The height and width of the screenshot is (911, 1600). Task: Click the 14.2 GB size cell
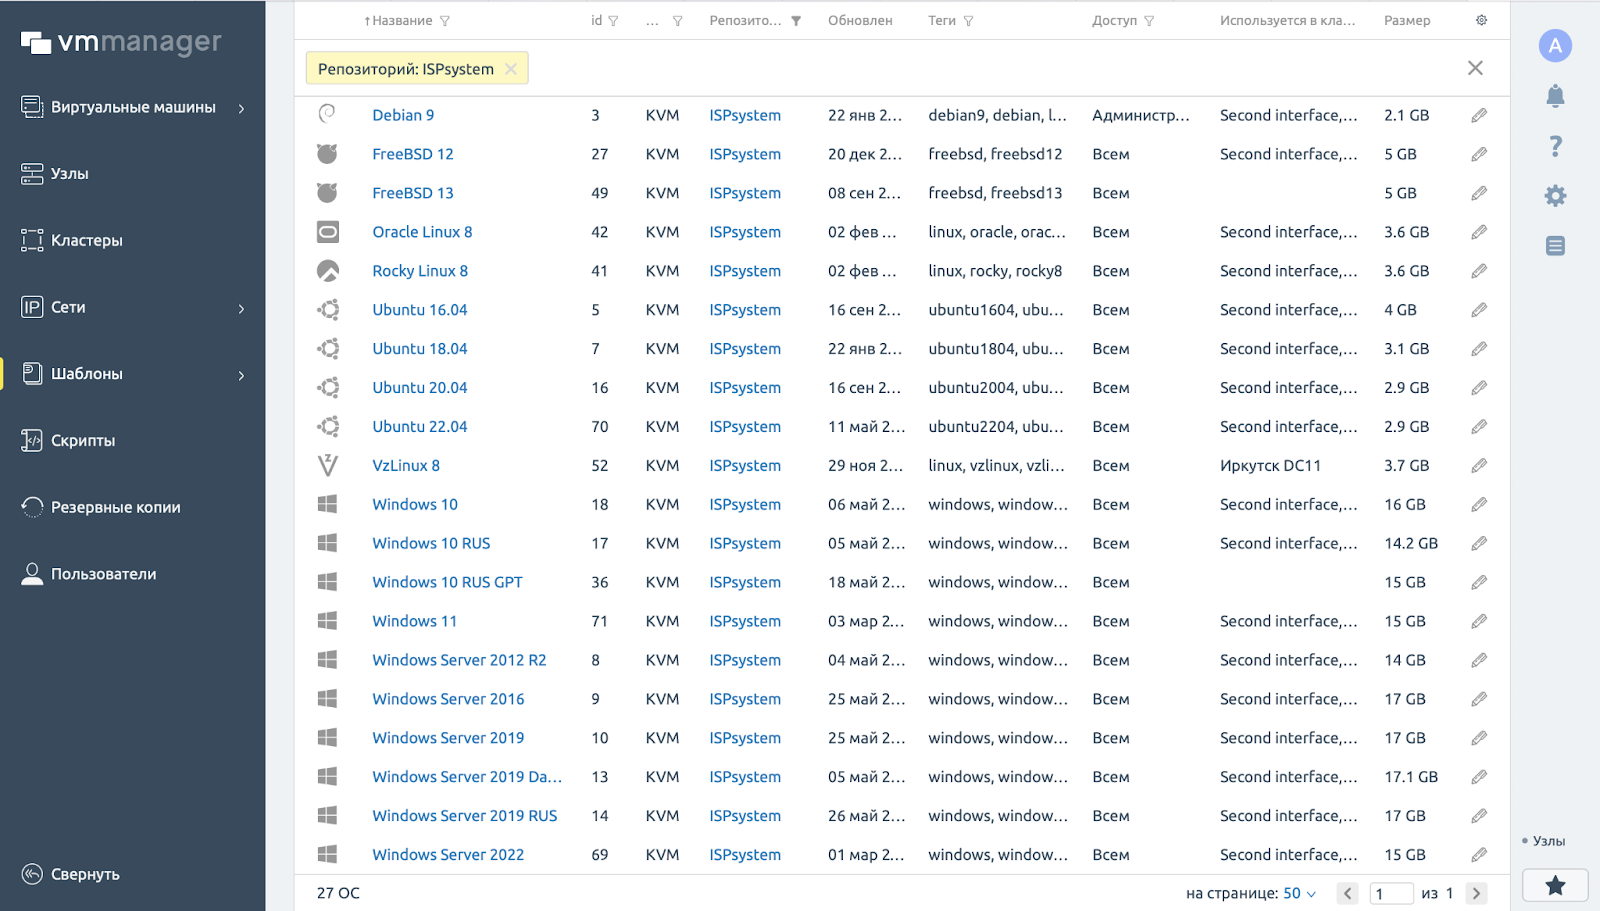click(1411, 543)
